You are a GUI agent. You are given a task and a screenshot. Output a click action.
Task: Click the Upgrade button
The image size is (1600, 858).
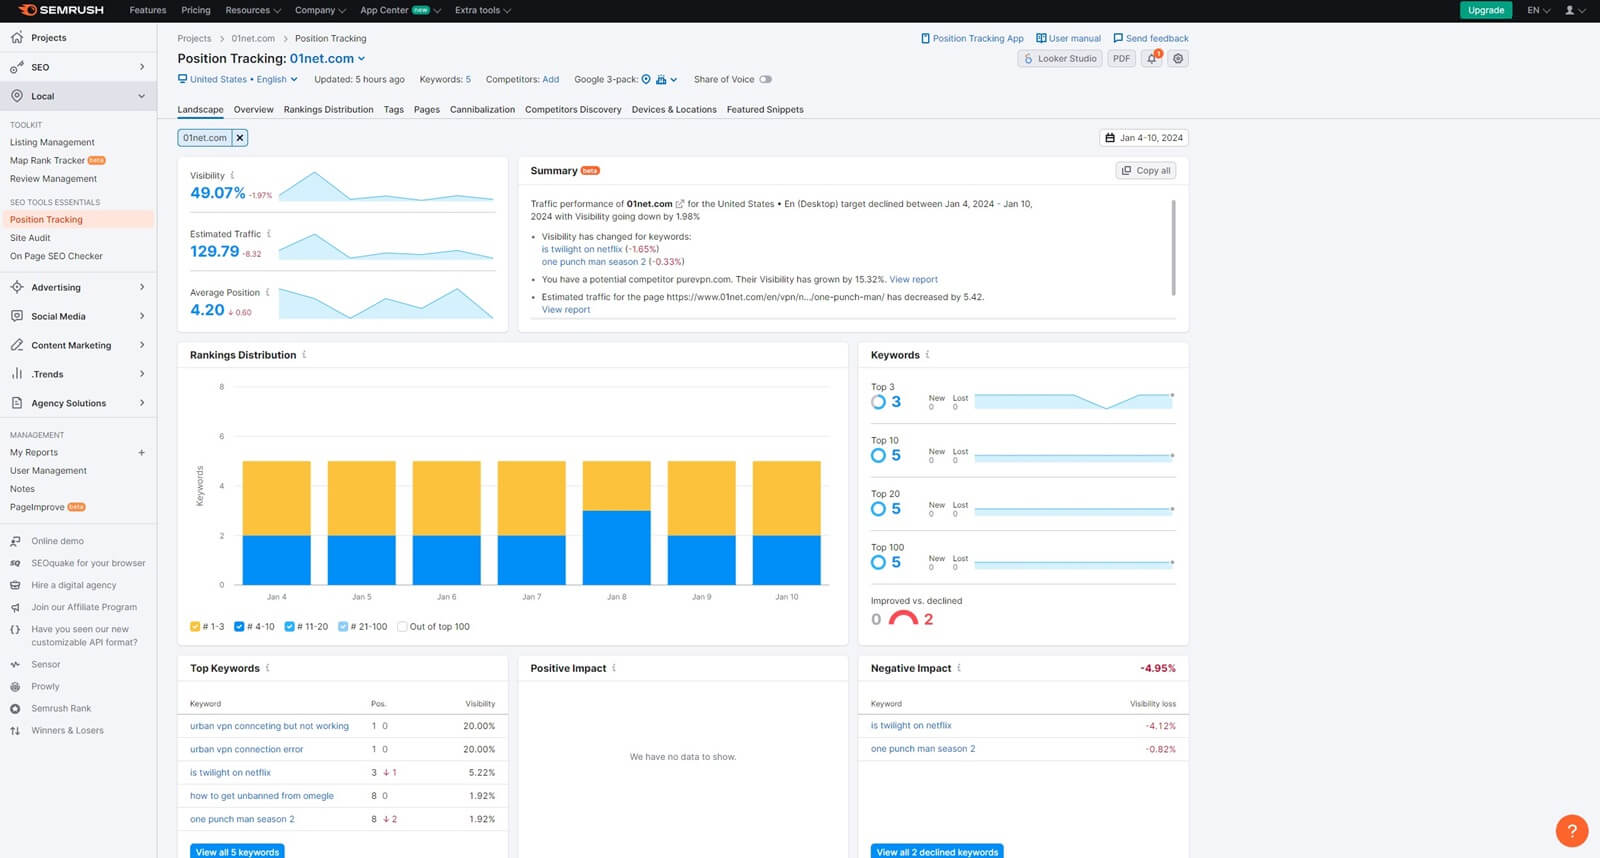point(1485,10)
